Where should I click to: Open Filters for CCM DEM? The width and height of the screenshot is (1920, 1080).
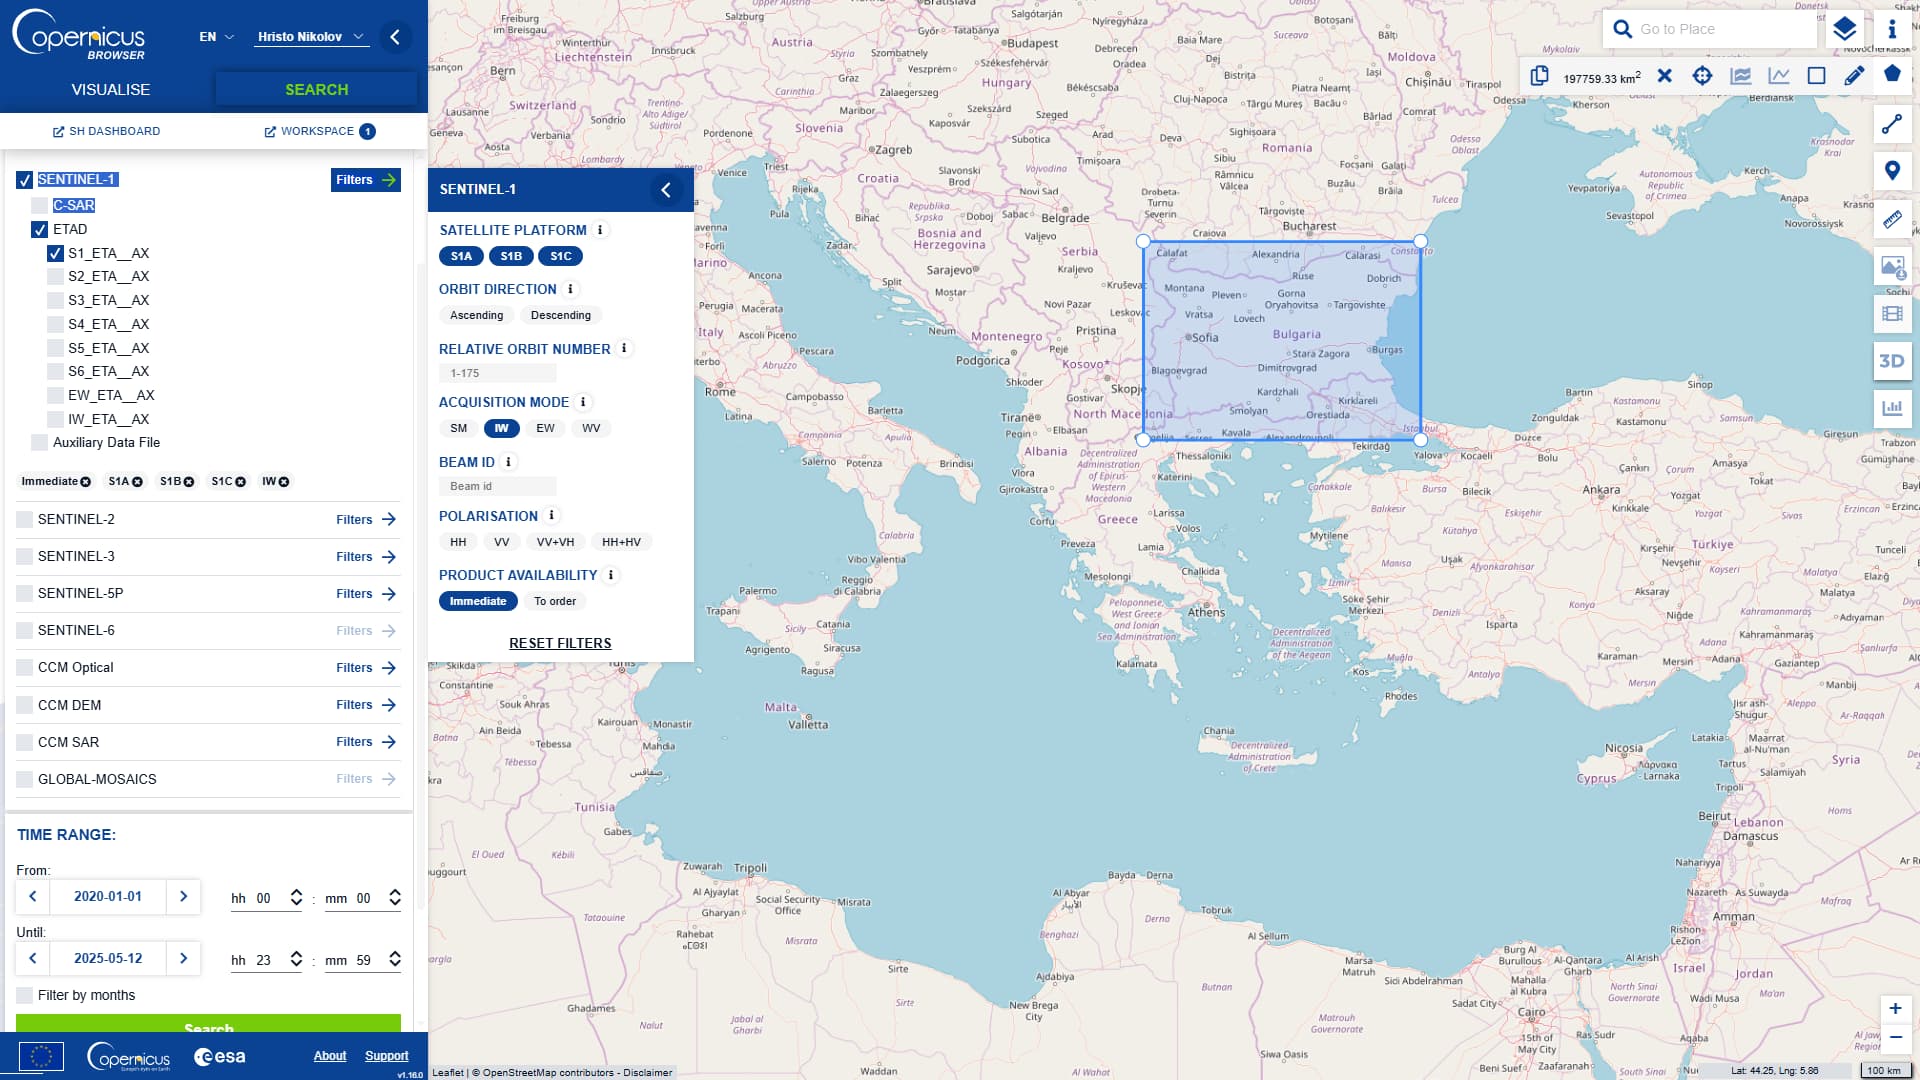pos(366,705)
